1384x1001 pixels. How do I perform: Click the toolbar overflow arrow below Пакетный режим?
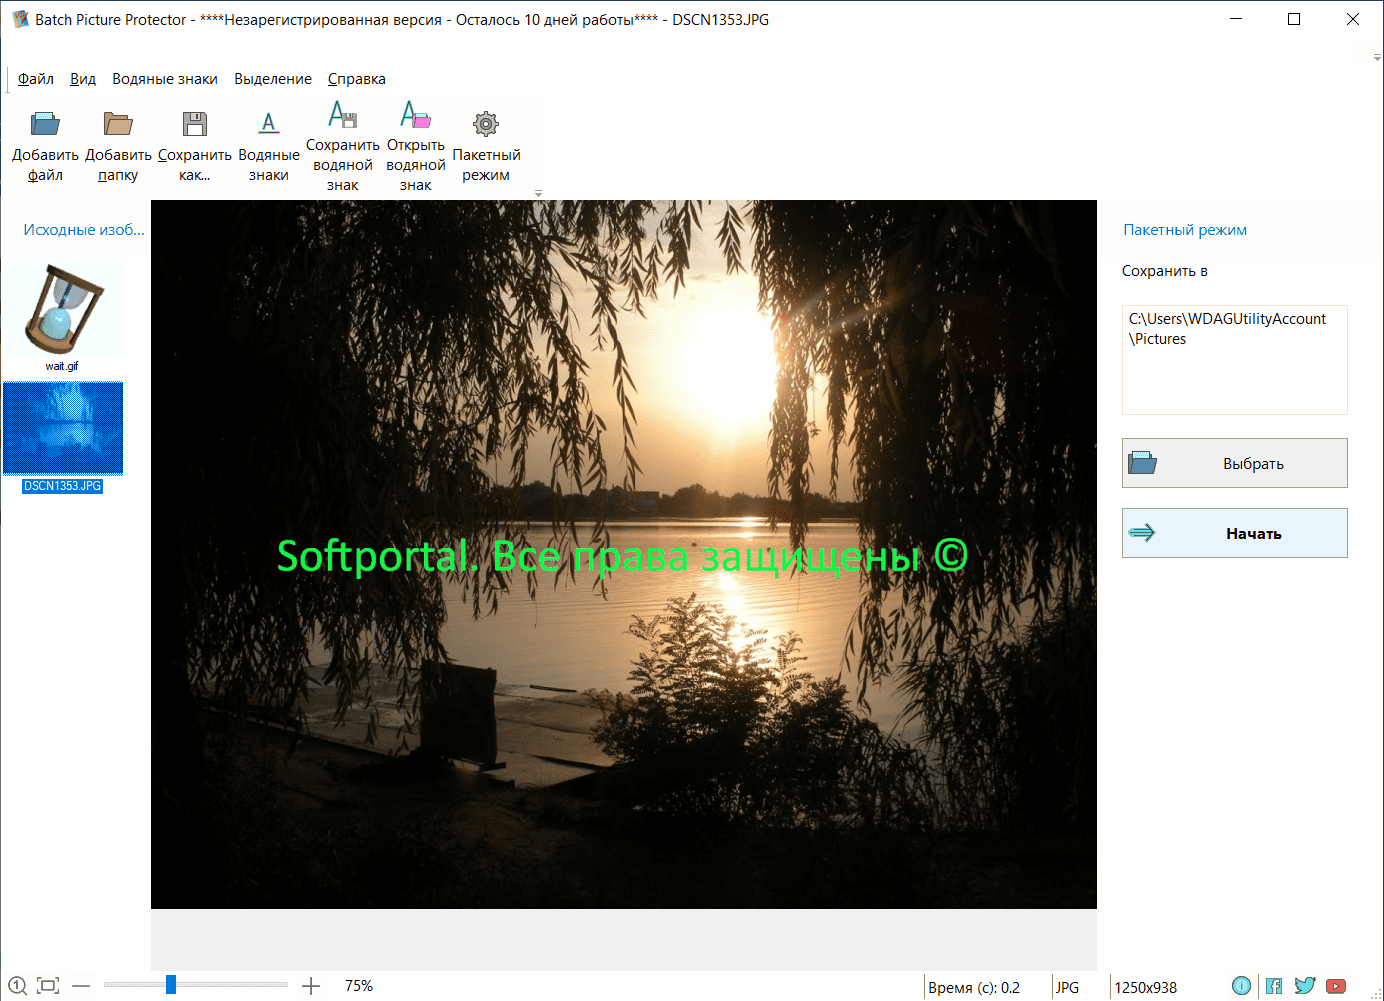tap(538, 193)
